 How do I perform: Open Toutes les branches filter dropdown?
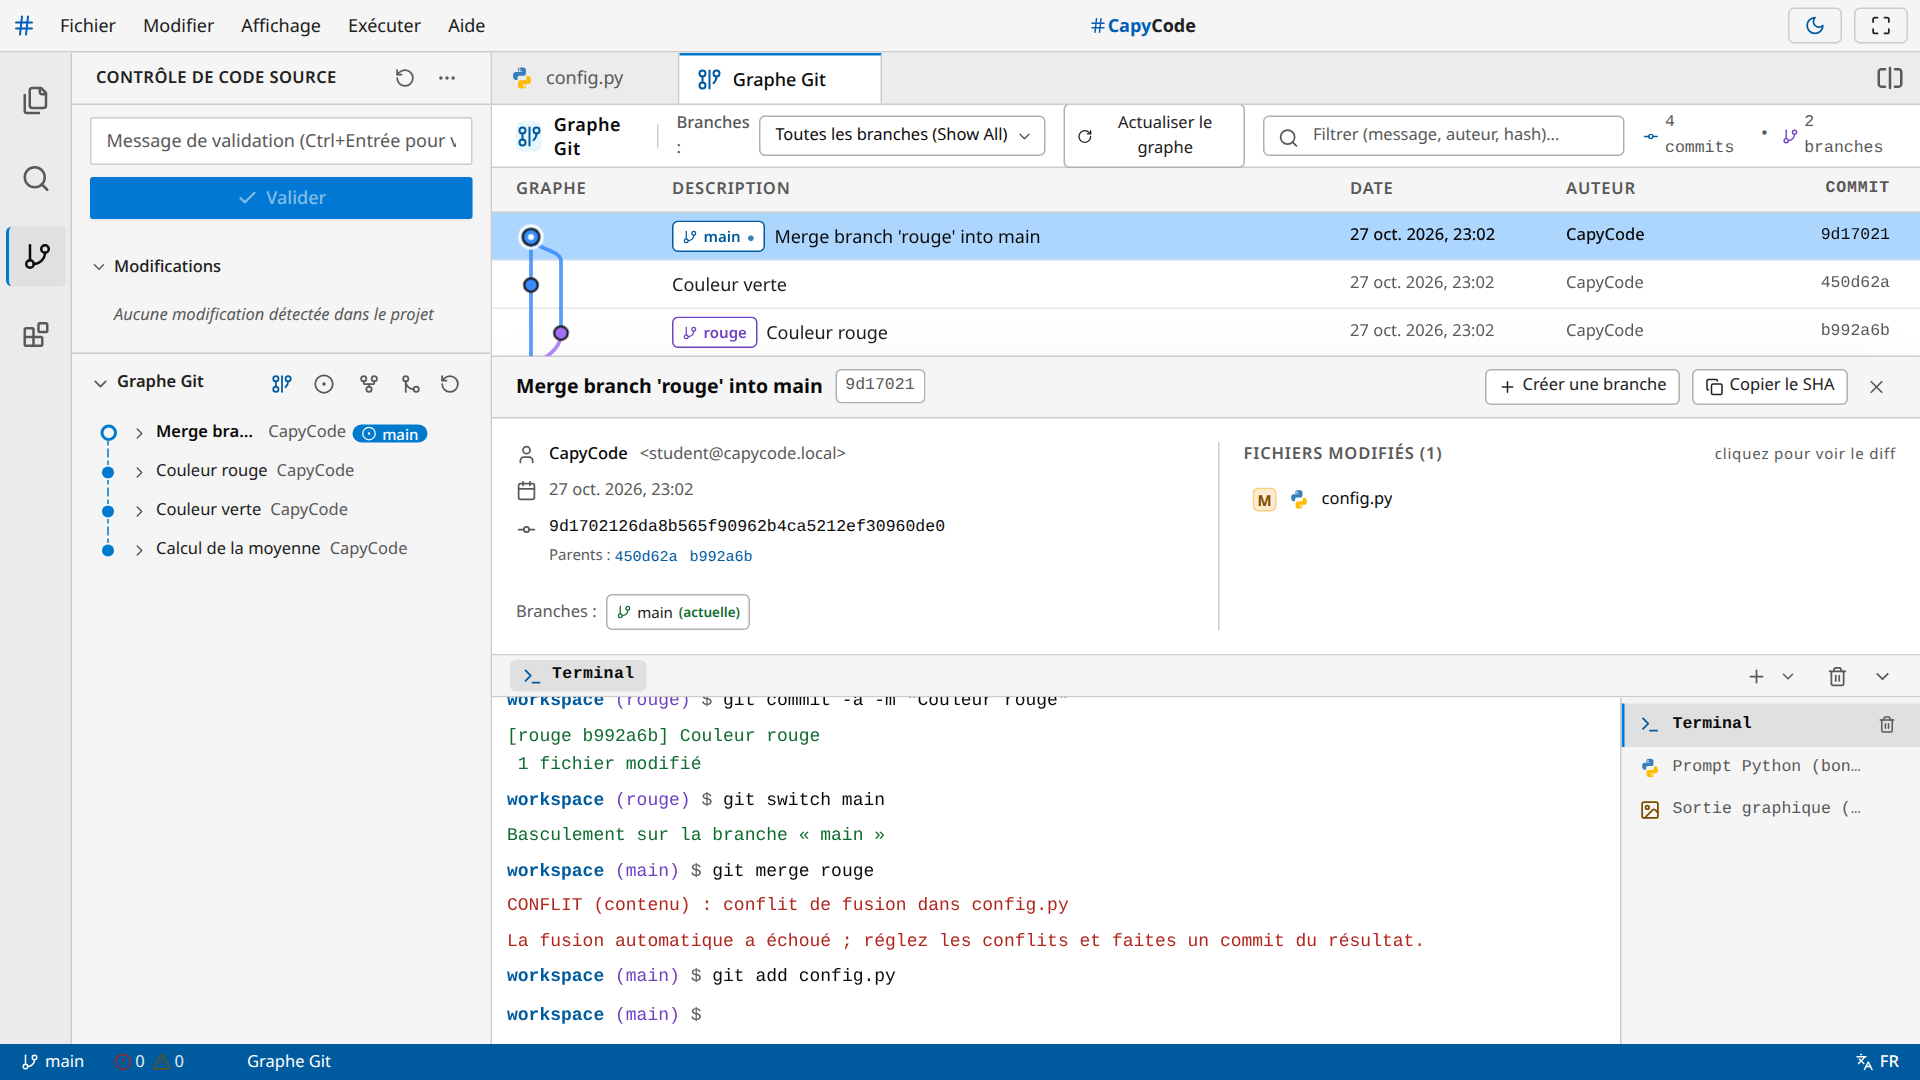[x=902, y=135]
